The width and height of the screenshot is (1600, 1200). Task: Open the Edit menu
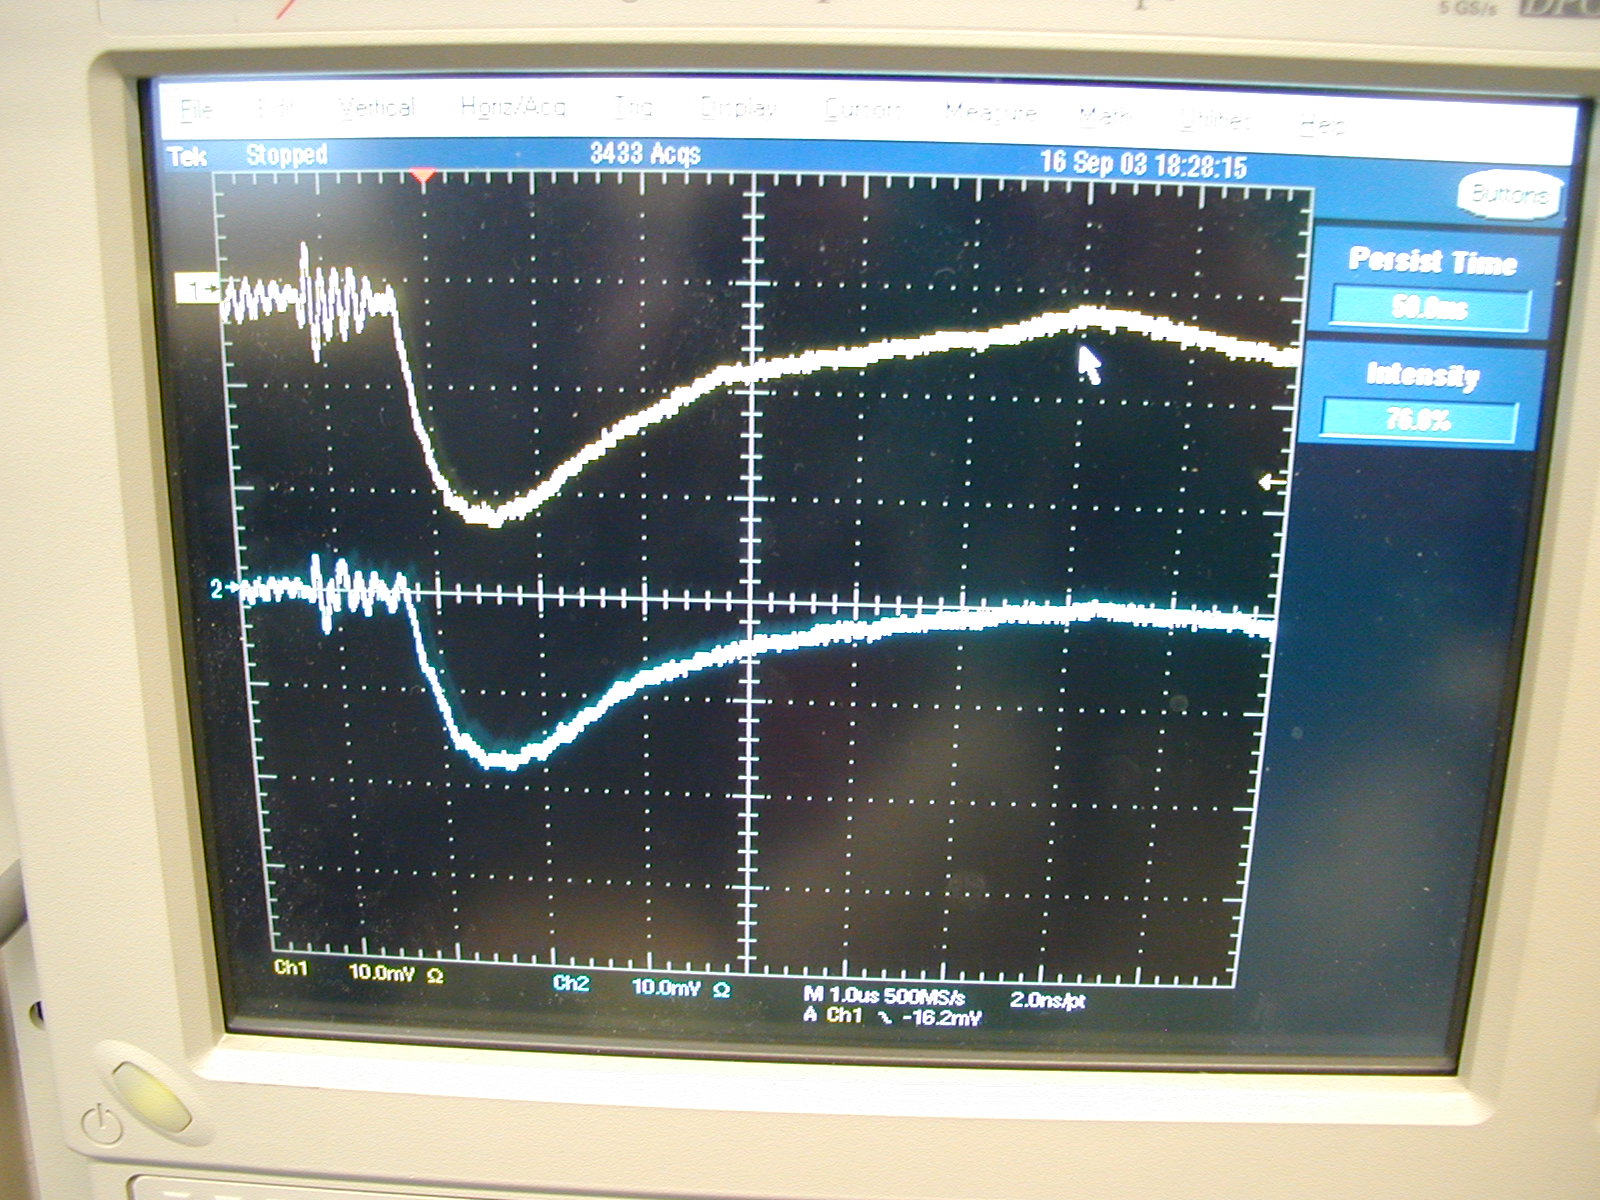pos(275,106)
